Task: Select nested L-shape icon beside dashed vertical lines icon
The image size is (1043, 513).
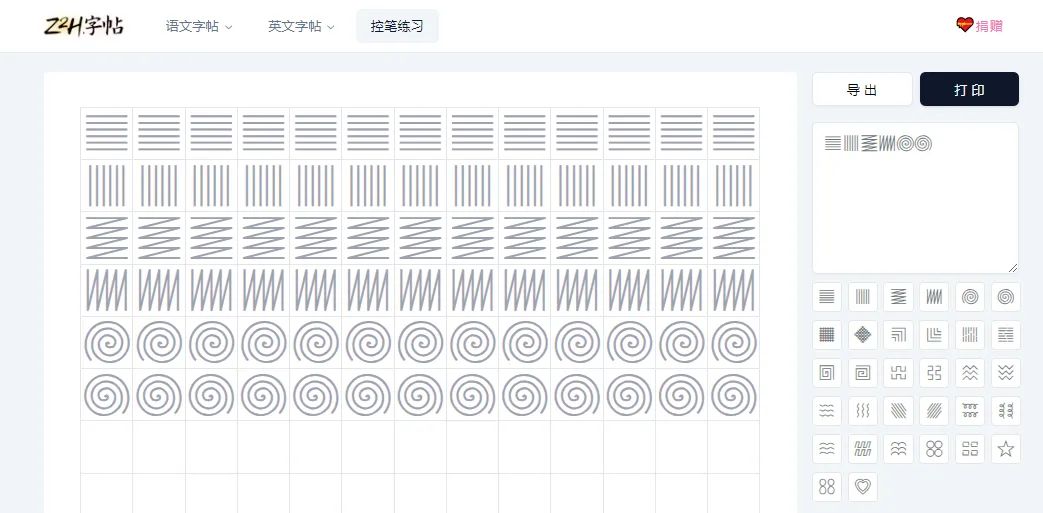Action: (934, 335)
